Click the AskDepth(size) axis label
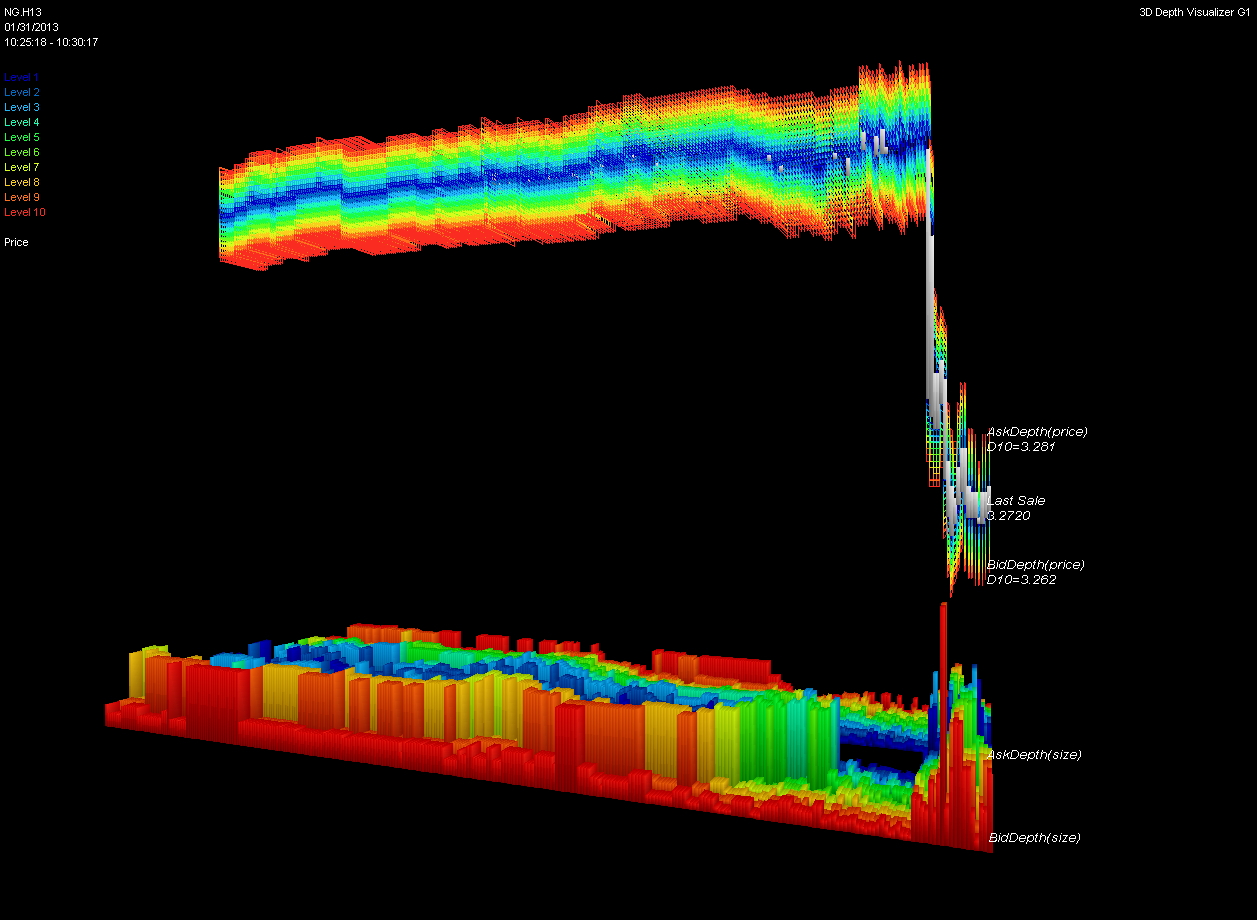1257x920 pixels. pyautogui.click(x=1035, y=755)
